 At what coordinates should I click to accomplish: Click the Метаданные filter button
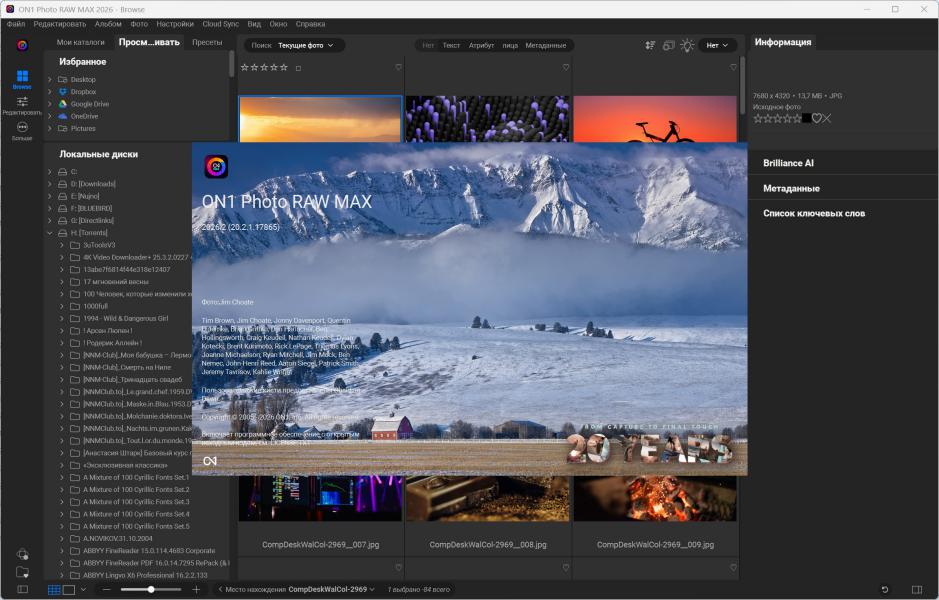(x=546, y=45)
